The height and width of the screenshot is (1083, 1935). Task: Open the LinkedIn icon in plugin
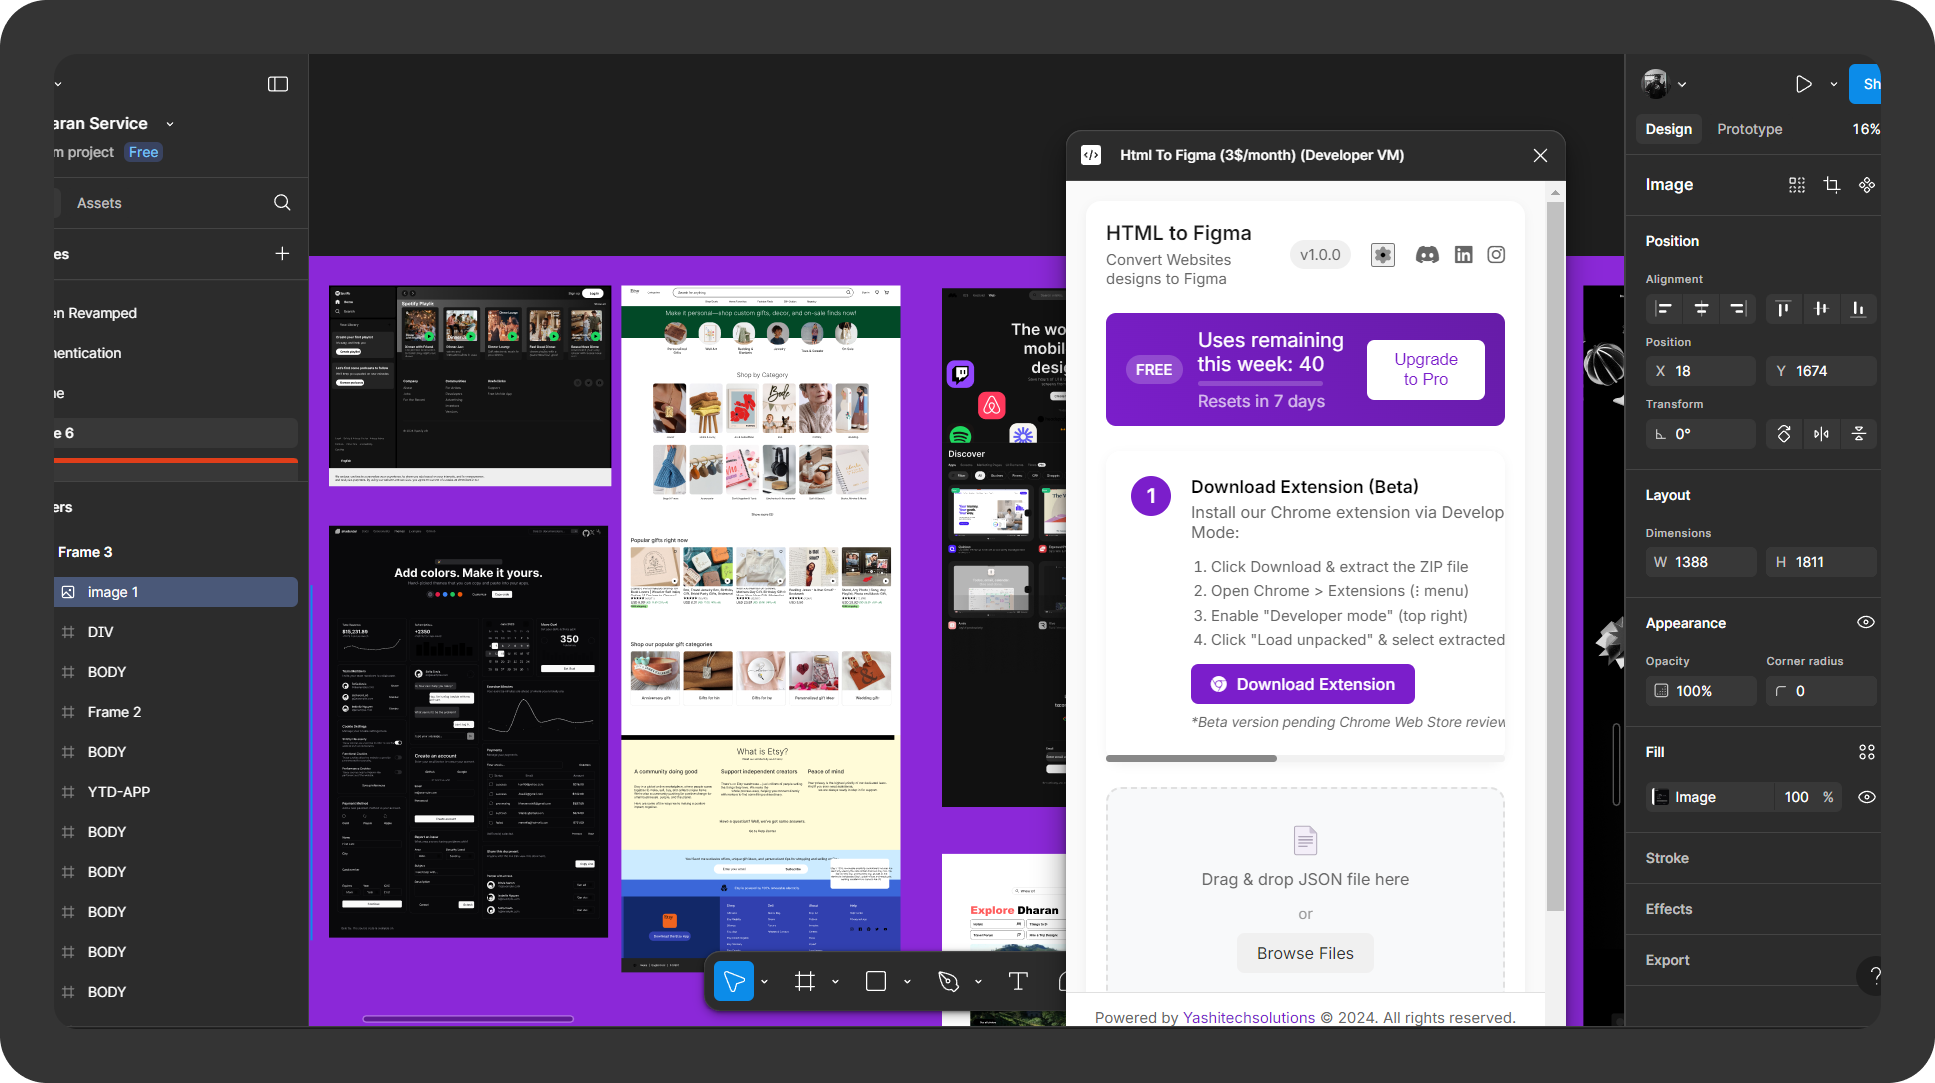pyautogui.click(x=1463, y=255)
